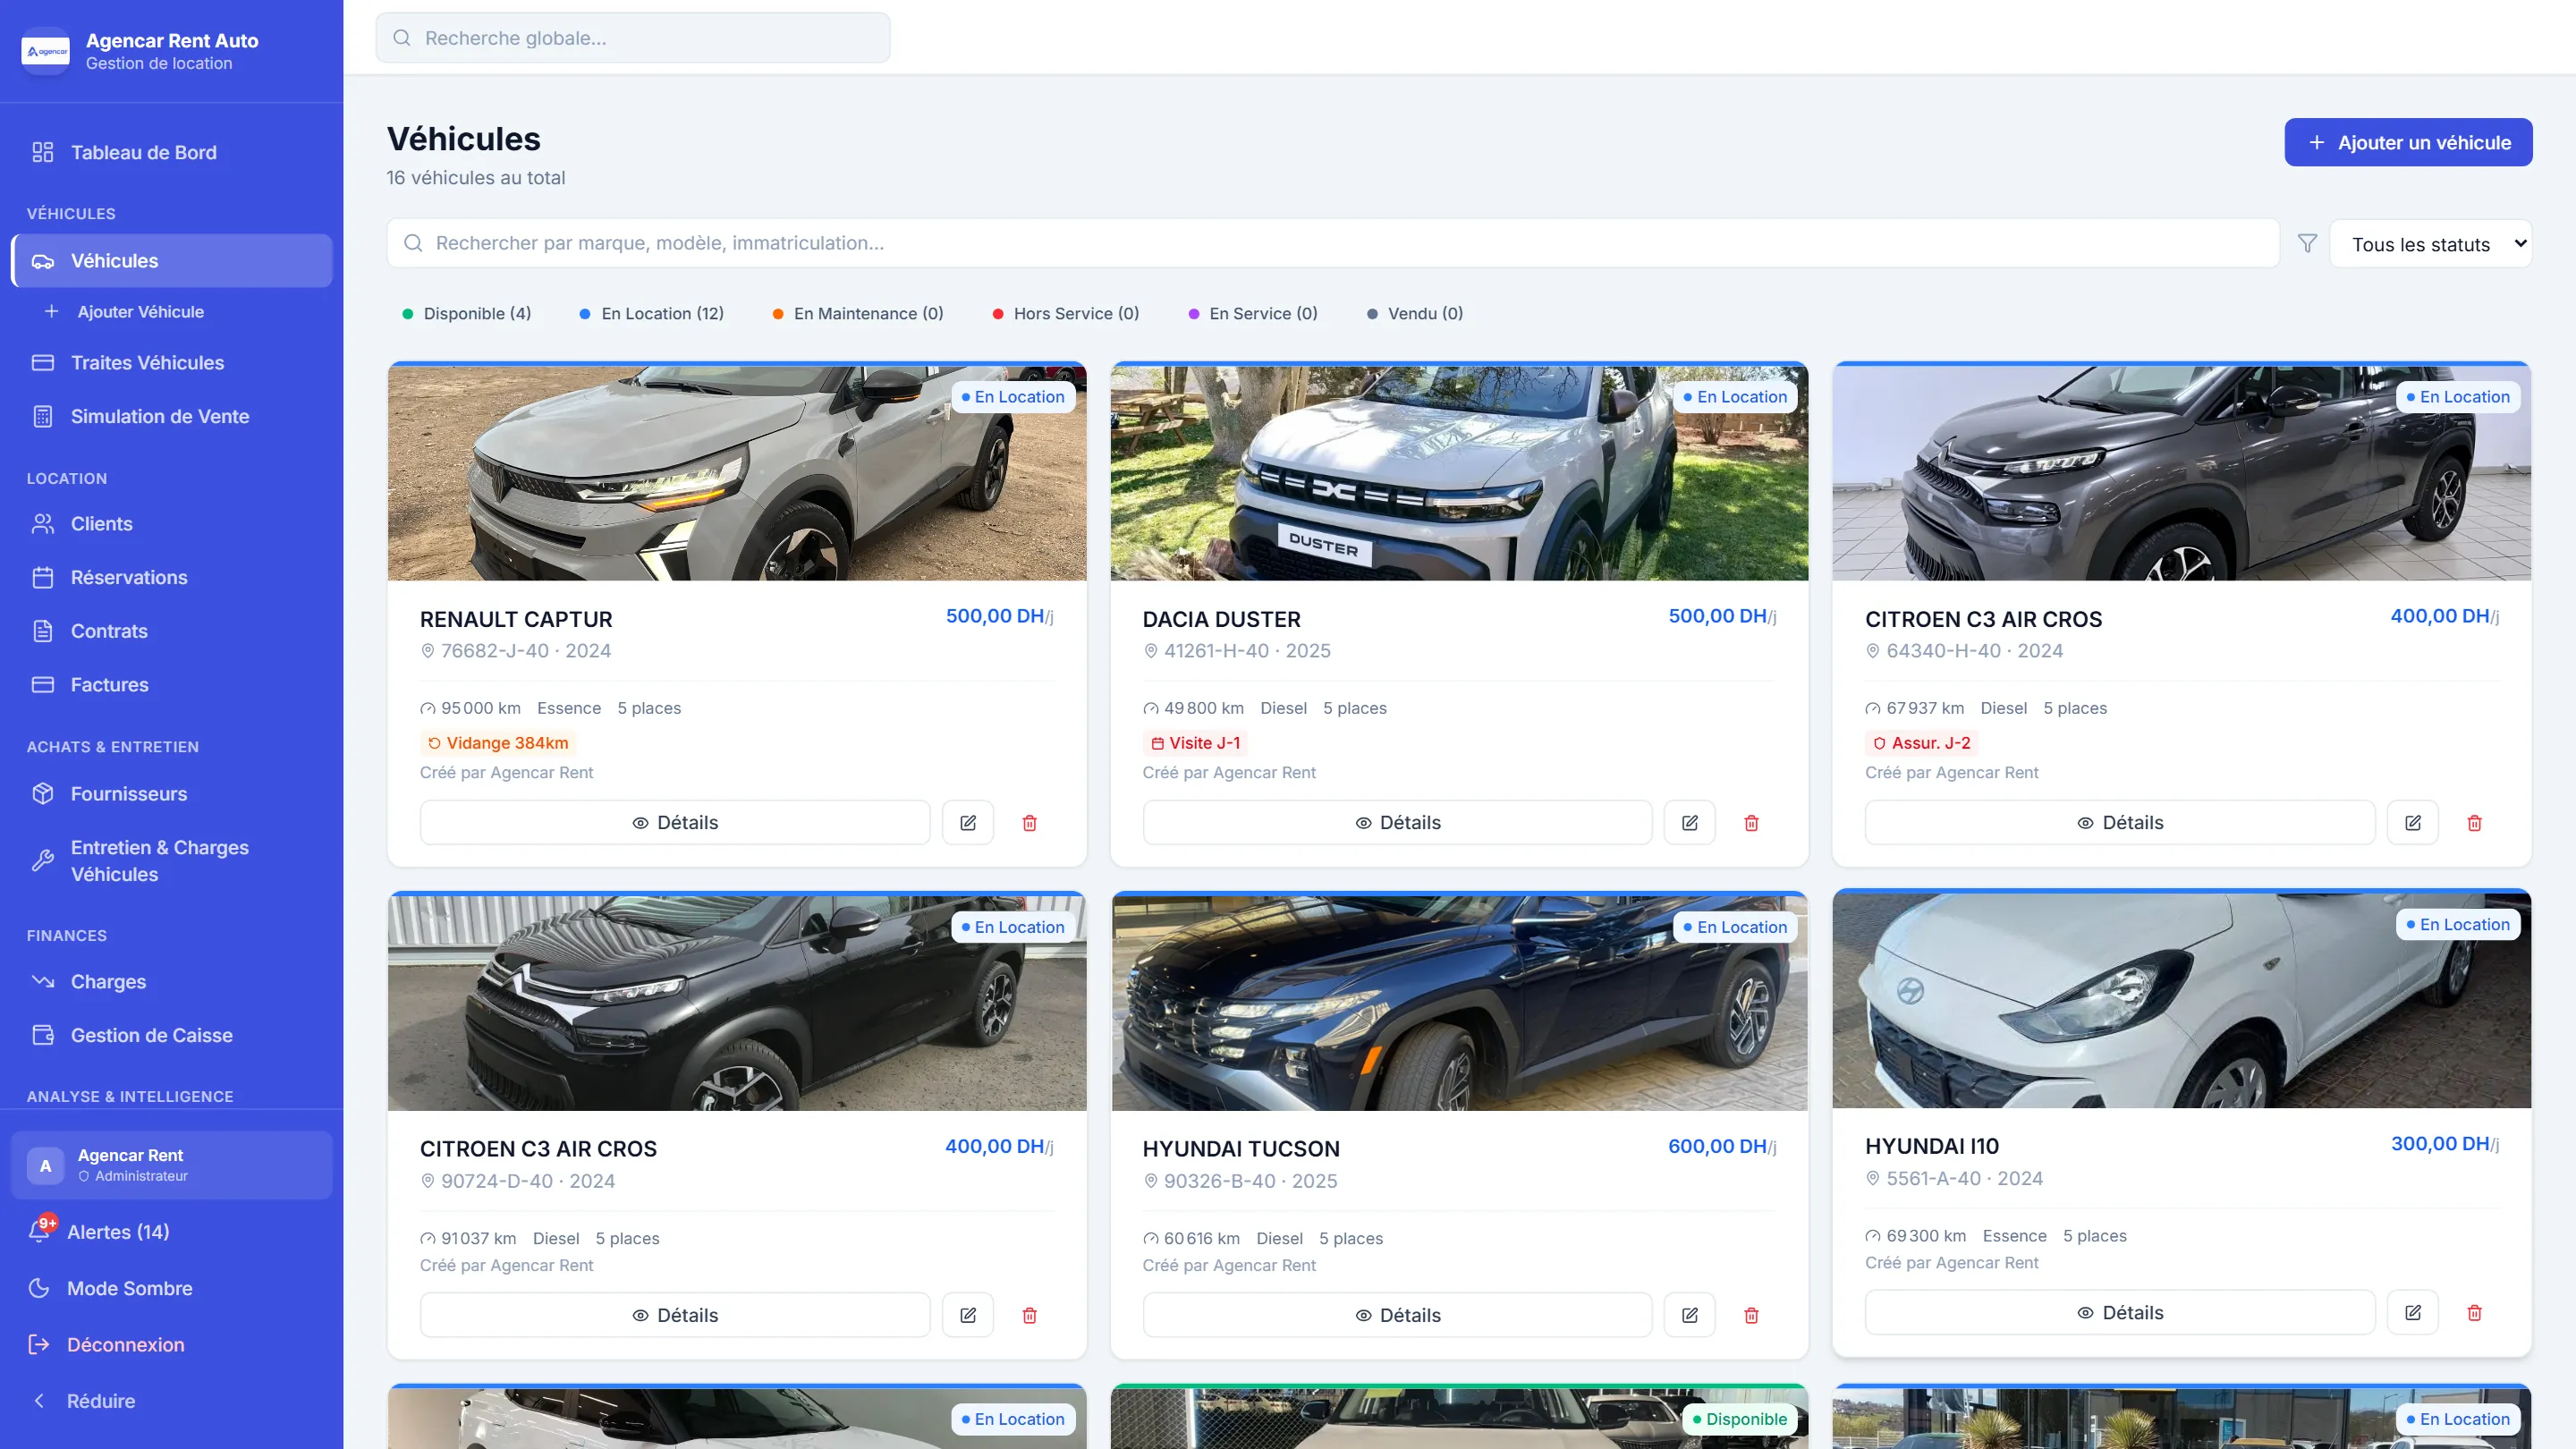Click the Visite J-1 alert badge
The height and width of the screenshot is (1449, 2576).
click(1196, 743)
